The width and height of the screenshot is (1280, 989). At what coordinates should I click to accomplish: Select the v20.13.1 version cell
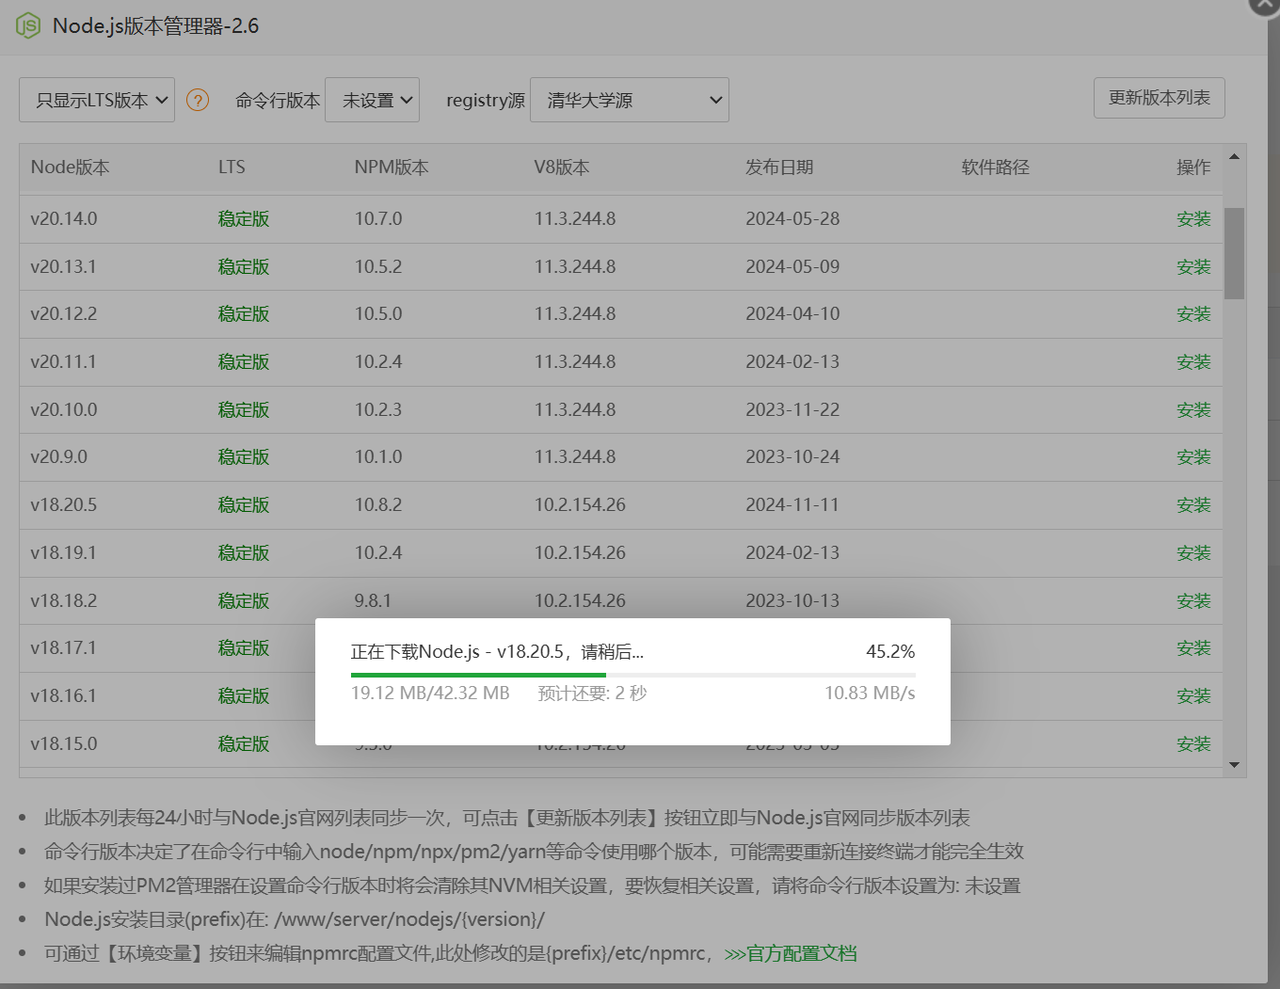pos(64,267)
